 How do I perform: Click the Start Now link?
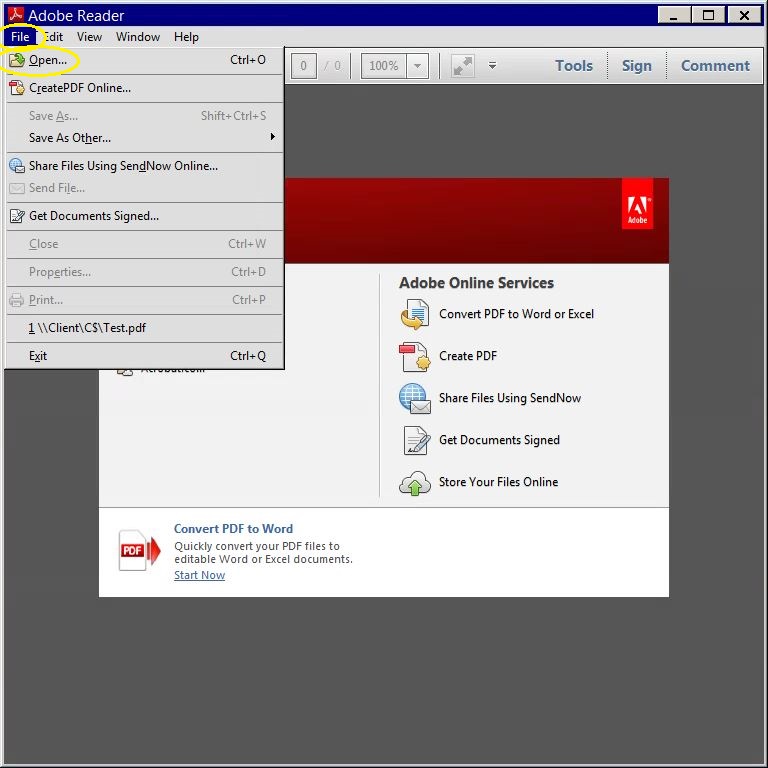199,575
